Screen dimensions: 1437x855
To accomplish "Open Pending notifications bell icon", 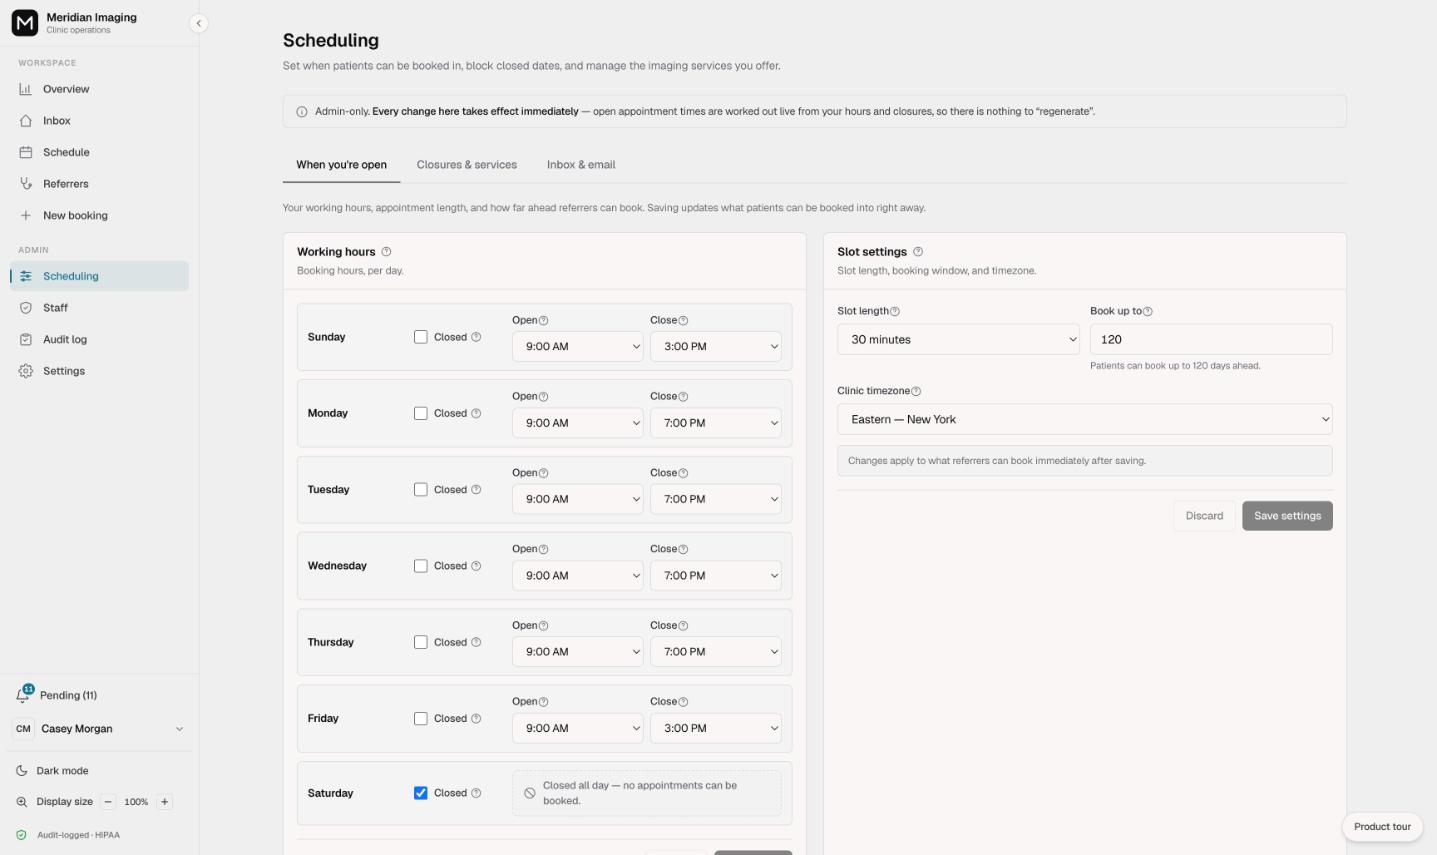I will coord(24,695).
